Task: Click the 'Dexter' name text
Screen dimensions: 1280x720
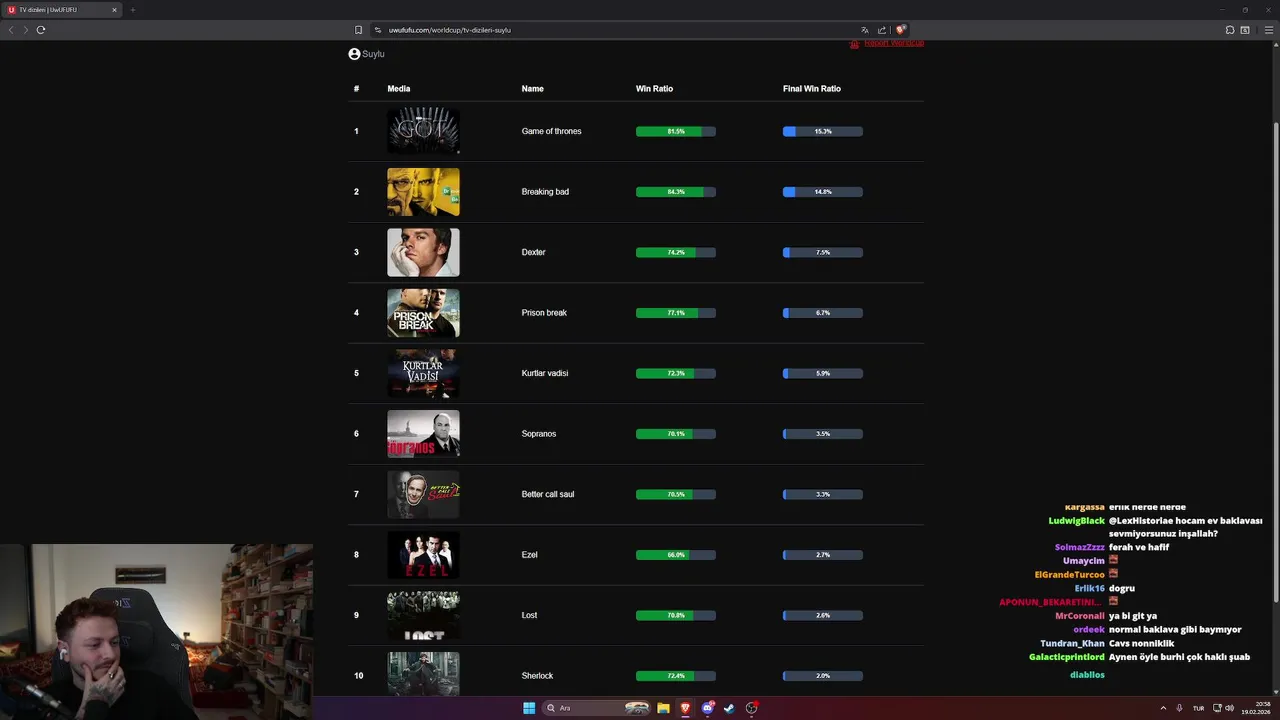Action: [x=533, y=252]
